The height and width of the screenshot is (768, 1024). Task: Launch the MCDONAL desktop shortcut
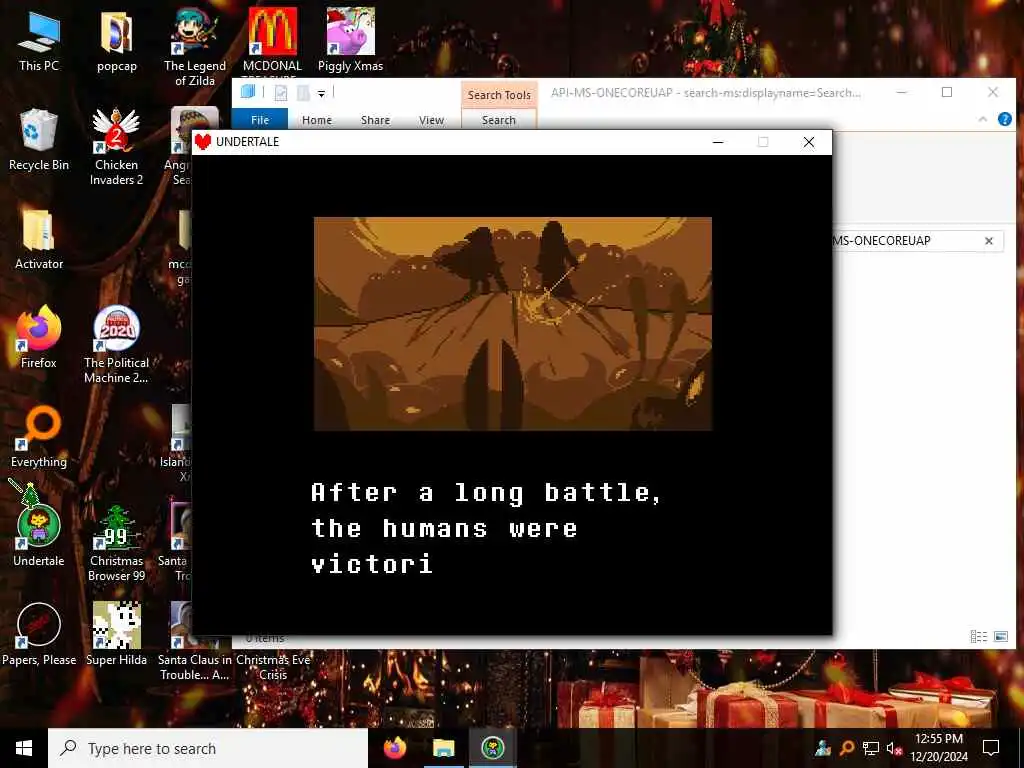[272, 40]
